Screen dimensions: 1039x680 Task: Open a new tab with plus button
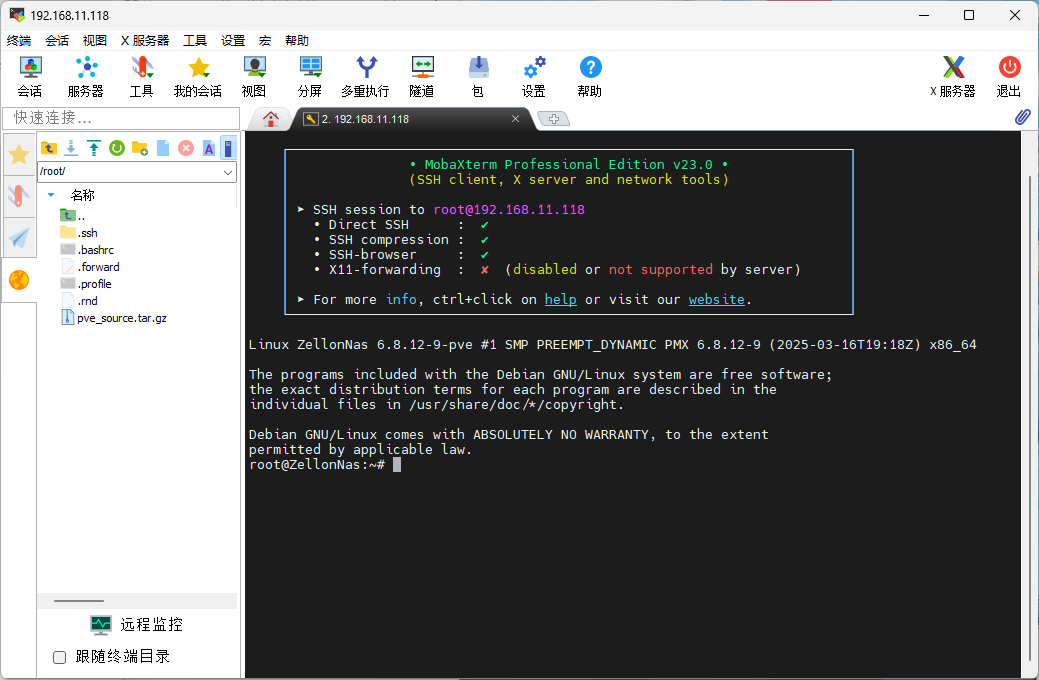[554, 119]
